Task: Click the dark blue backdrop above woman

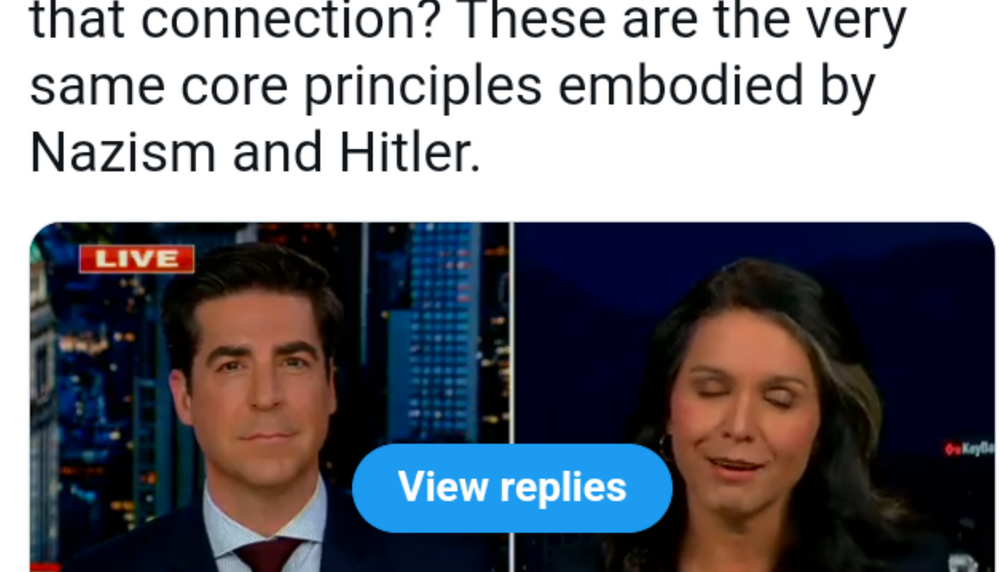Action: click(x=753, y=242)
